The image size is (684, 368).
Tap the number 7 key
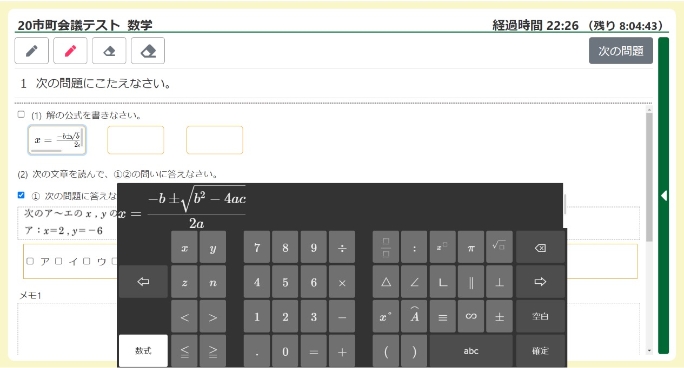click(x=257, y=248)
